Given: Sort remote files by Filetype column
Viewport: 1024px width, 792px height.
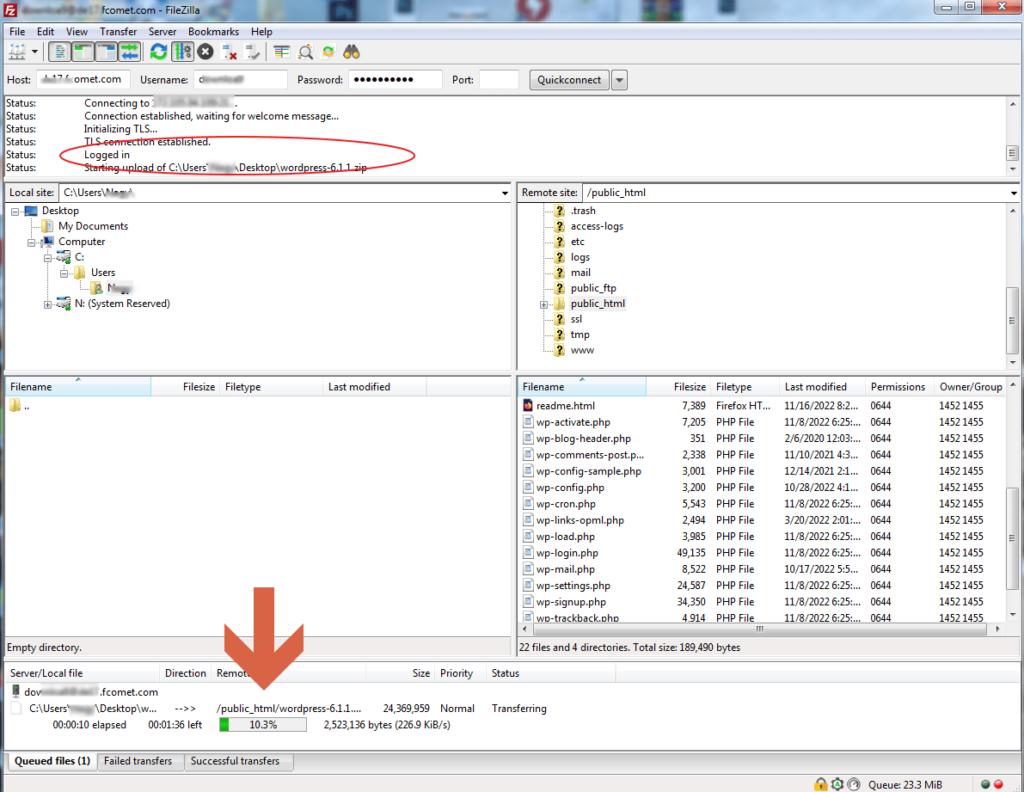Looking at the screenshot, I should pyautogui.click(x=744, y=387).
